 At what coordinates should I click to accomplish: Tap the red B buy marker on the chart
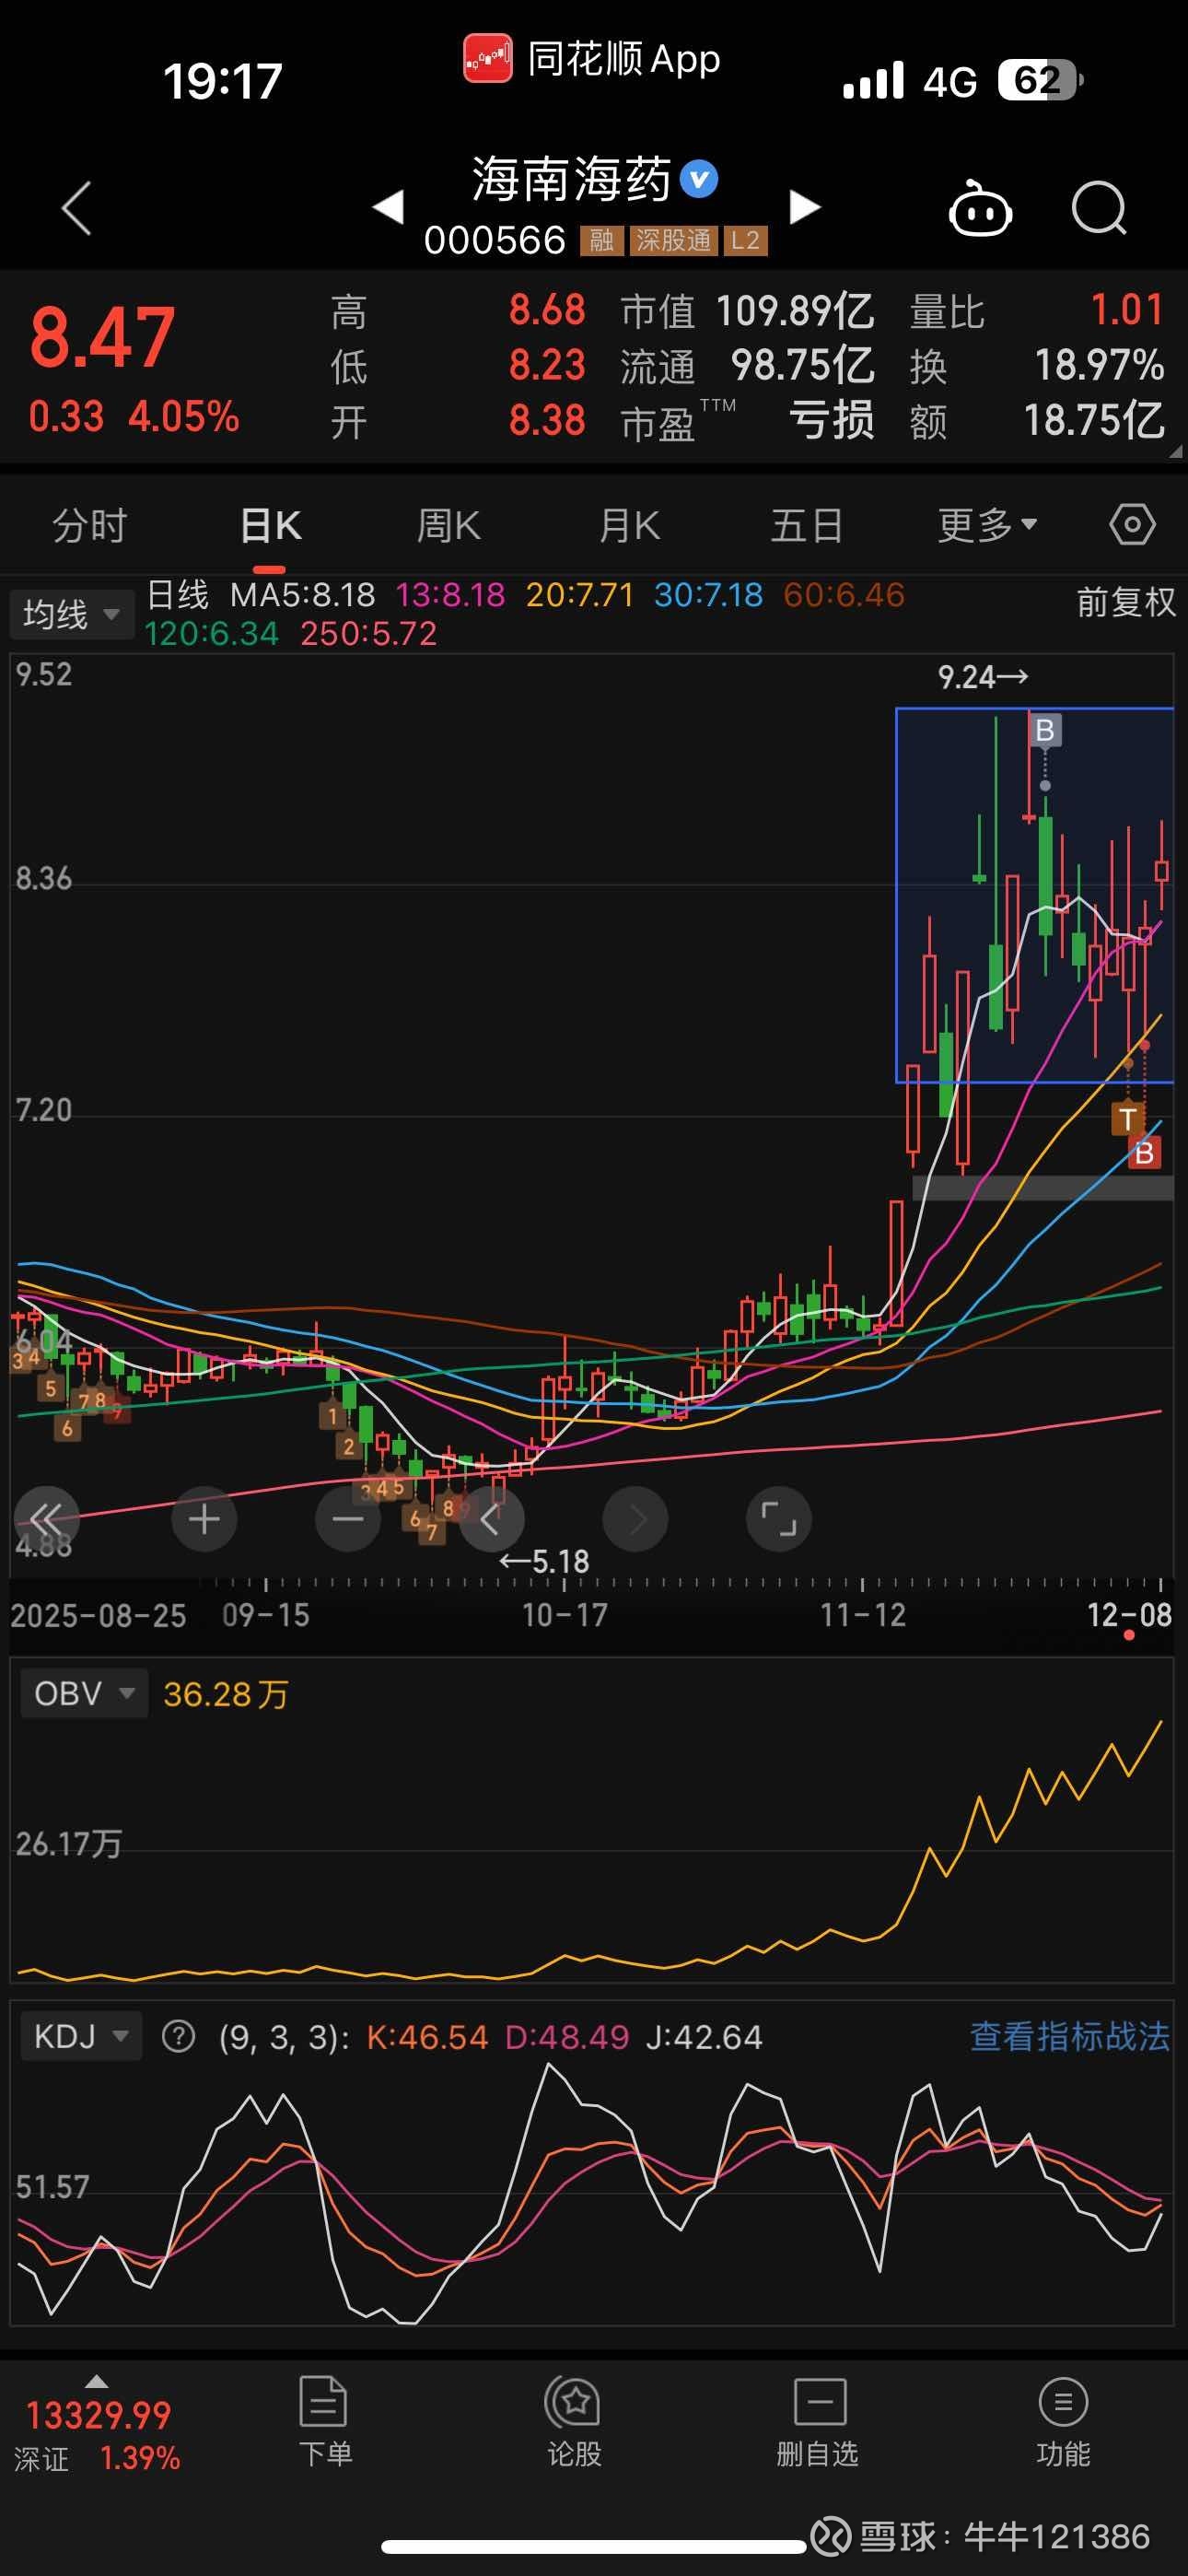coord(1145,1153)
